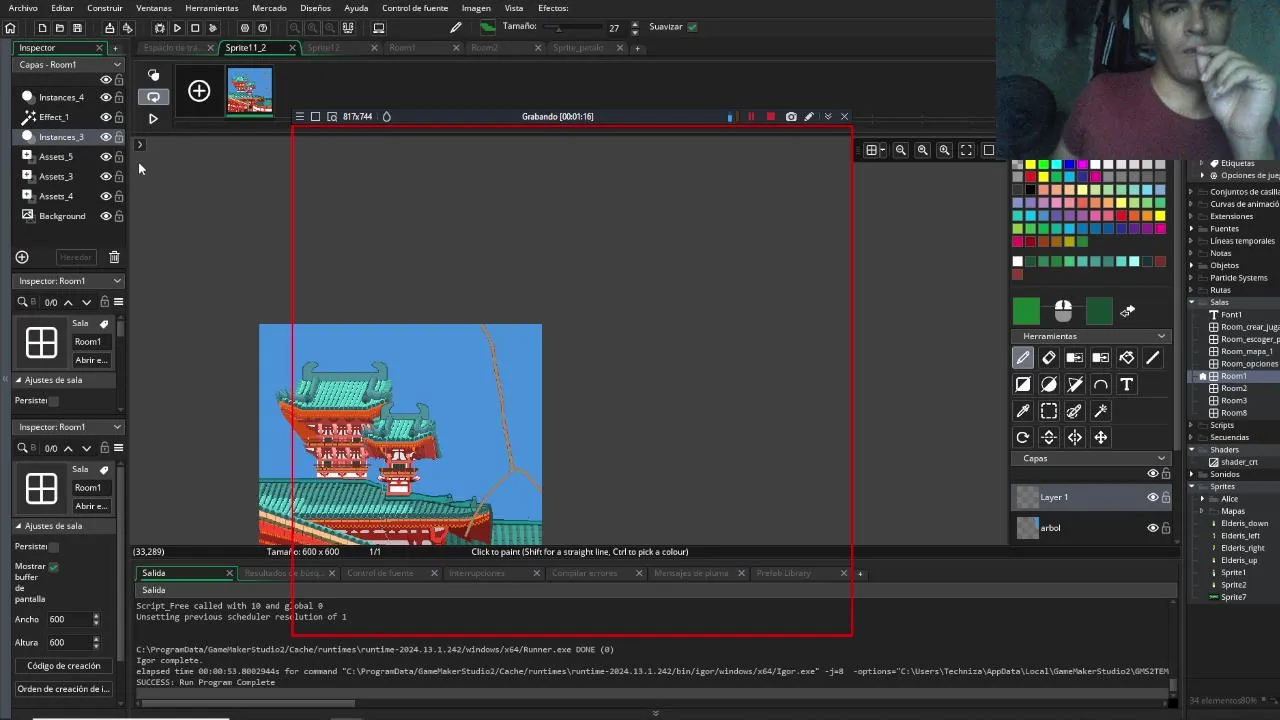Lock the arbol image layer
Viewport: 1280px width, 720px height.
click(x=1166, y=528)
